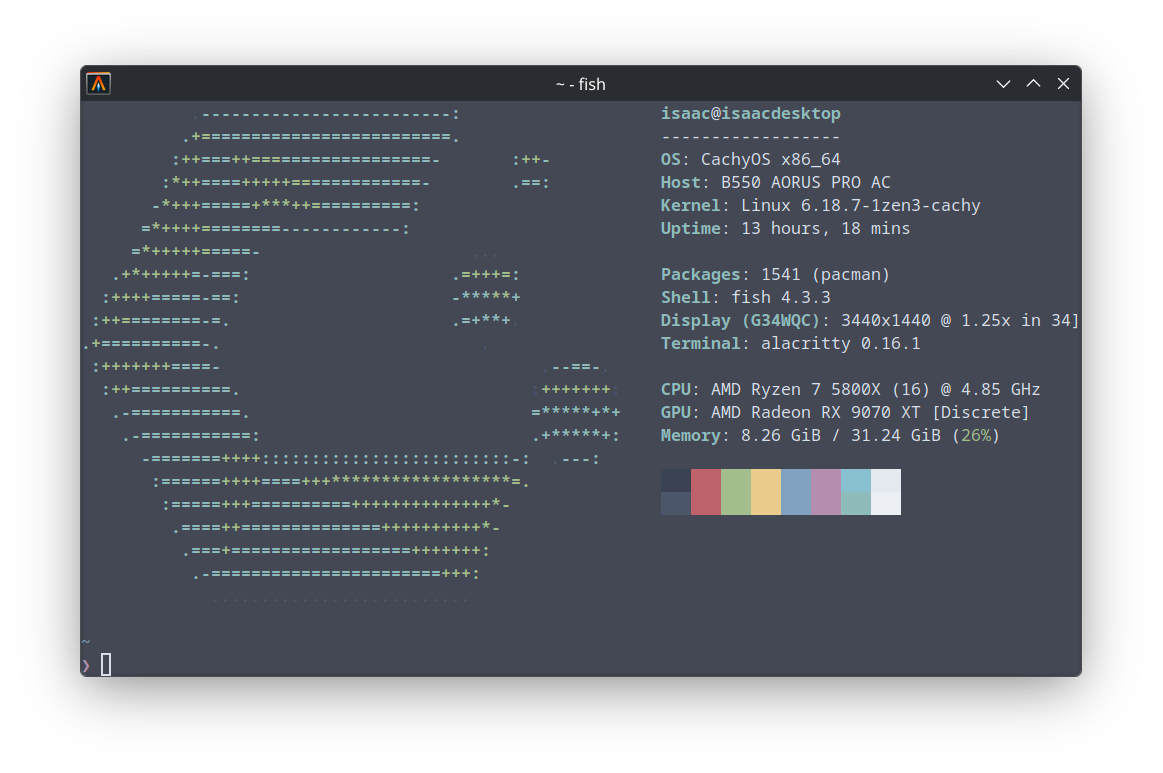
Task: Click the '26%' memory percentage value
Action: [x=976, y=435]
